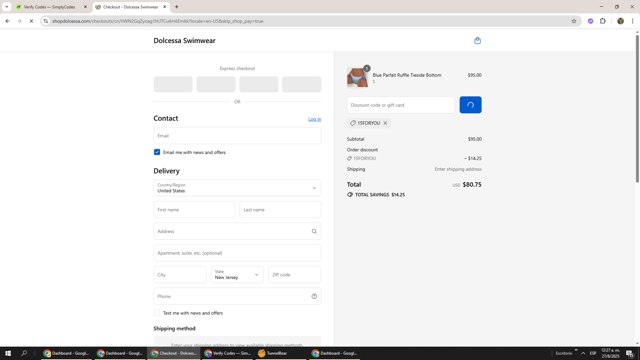640x360 pixels.
Task: Close the Verify Codes SimplyCodes tab
Action: tap(85, 7)
